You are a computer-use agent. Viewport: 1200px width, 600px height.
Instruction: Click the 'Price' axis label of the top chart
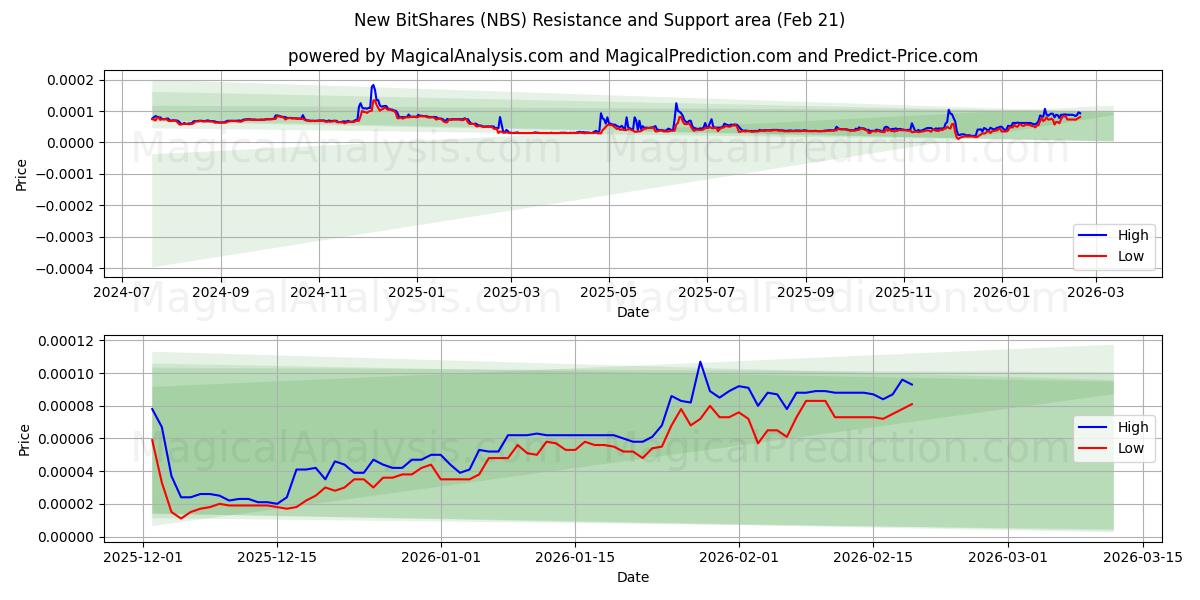pyautogui.click(x=22, y=174)
